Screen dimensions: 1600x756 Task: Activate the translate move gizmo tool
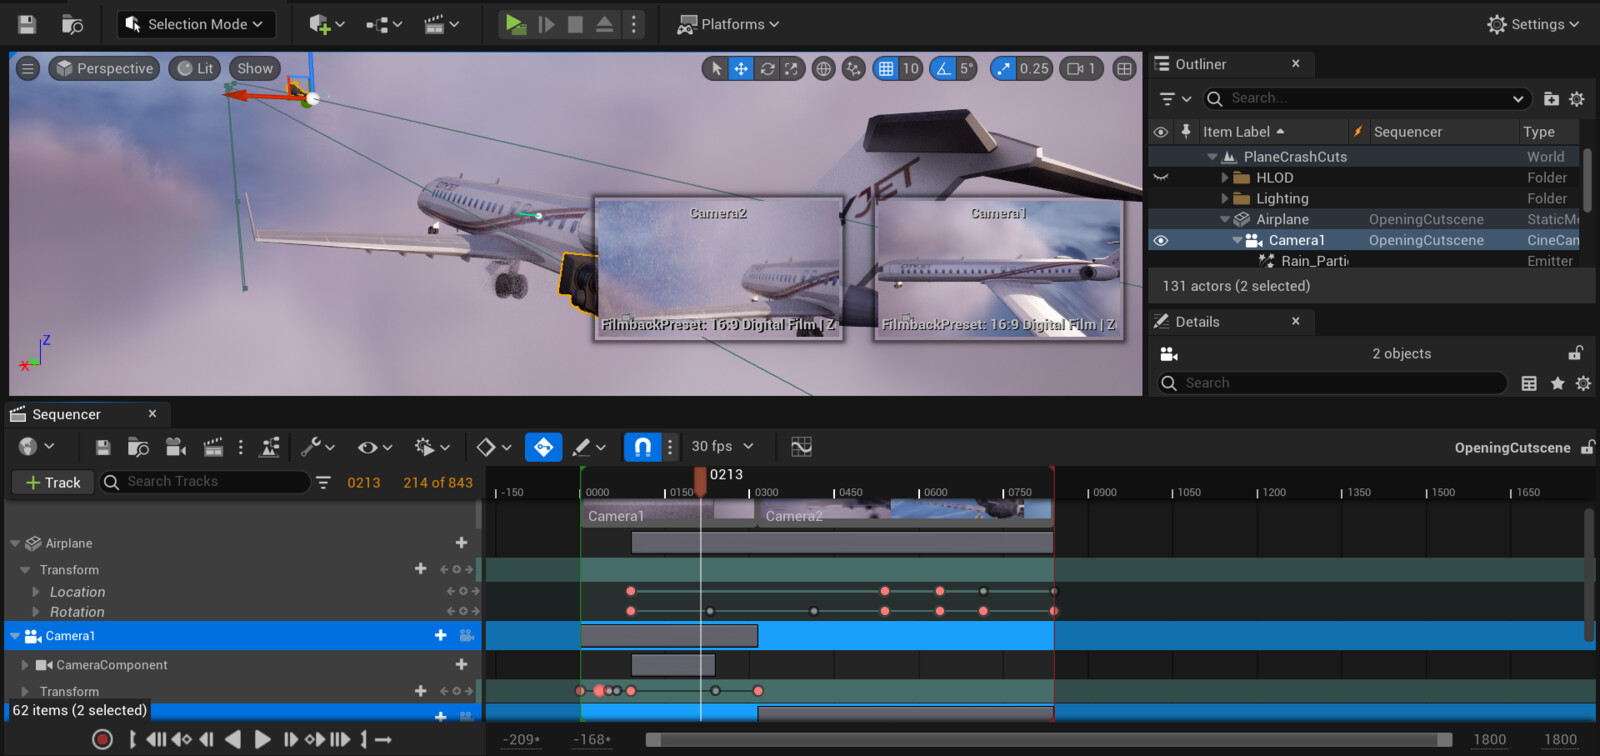point(741,68)
